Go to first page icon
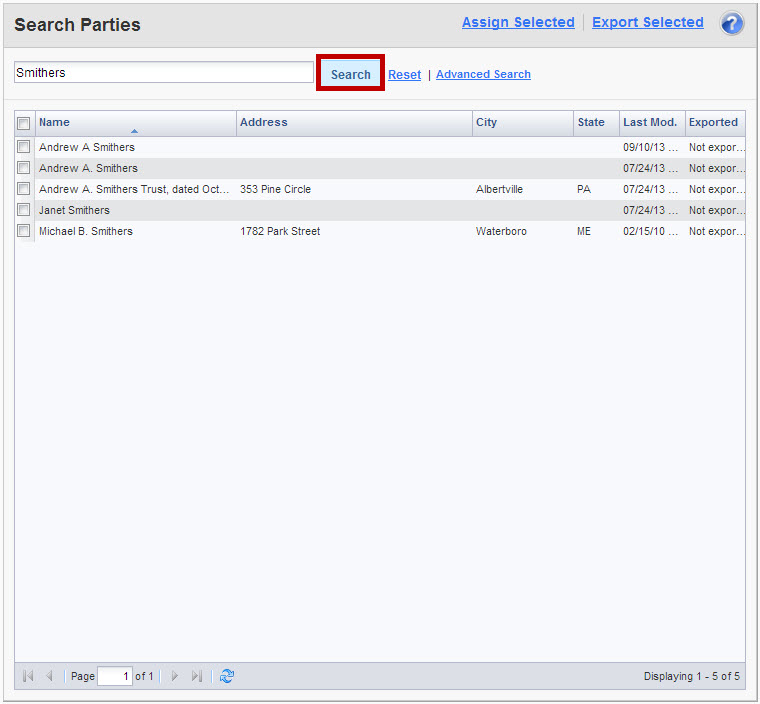Viewport: 760px width, 704px height. (28, 676)
